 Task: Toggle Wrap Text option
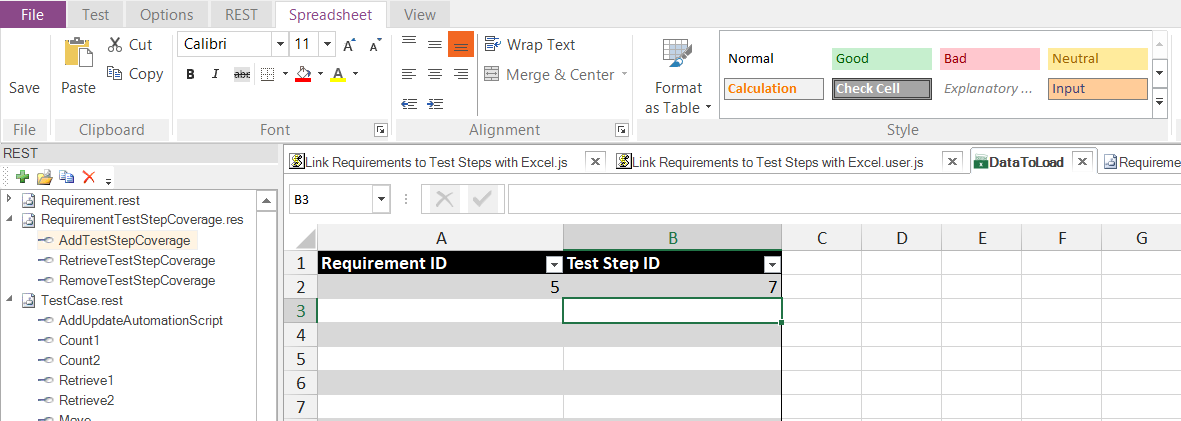point(530,45)
